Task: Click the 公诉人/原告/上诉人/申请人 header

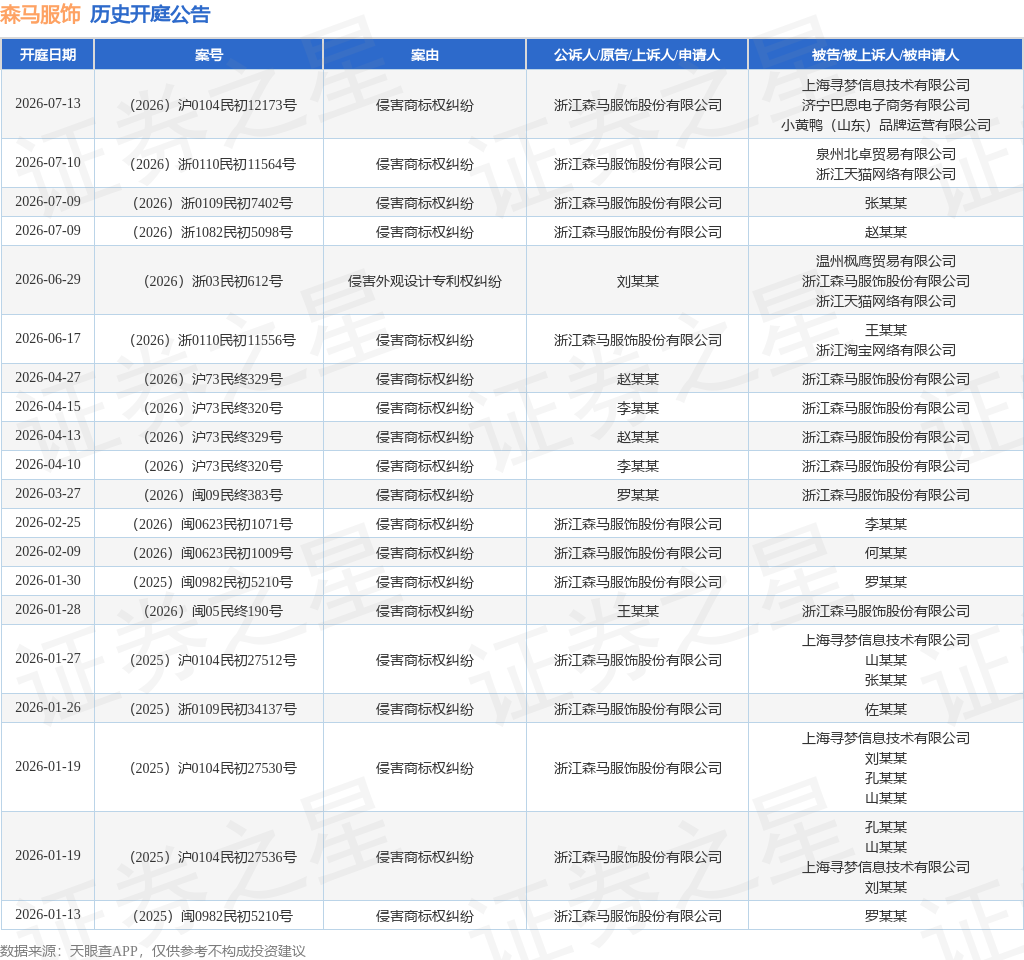Action: pos(637,55)
